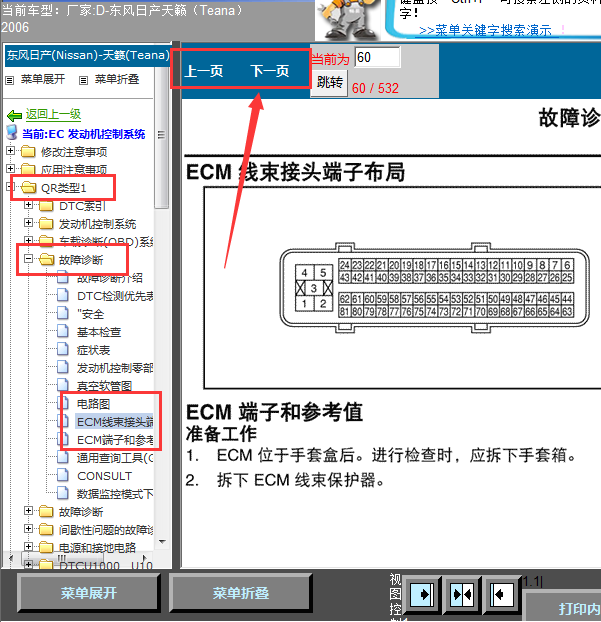
Task: Click top 菜单展开 option in sidebar
Action: pyautogui.click(x=43, y=79)
